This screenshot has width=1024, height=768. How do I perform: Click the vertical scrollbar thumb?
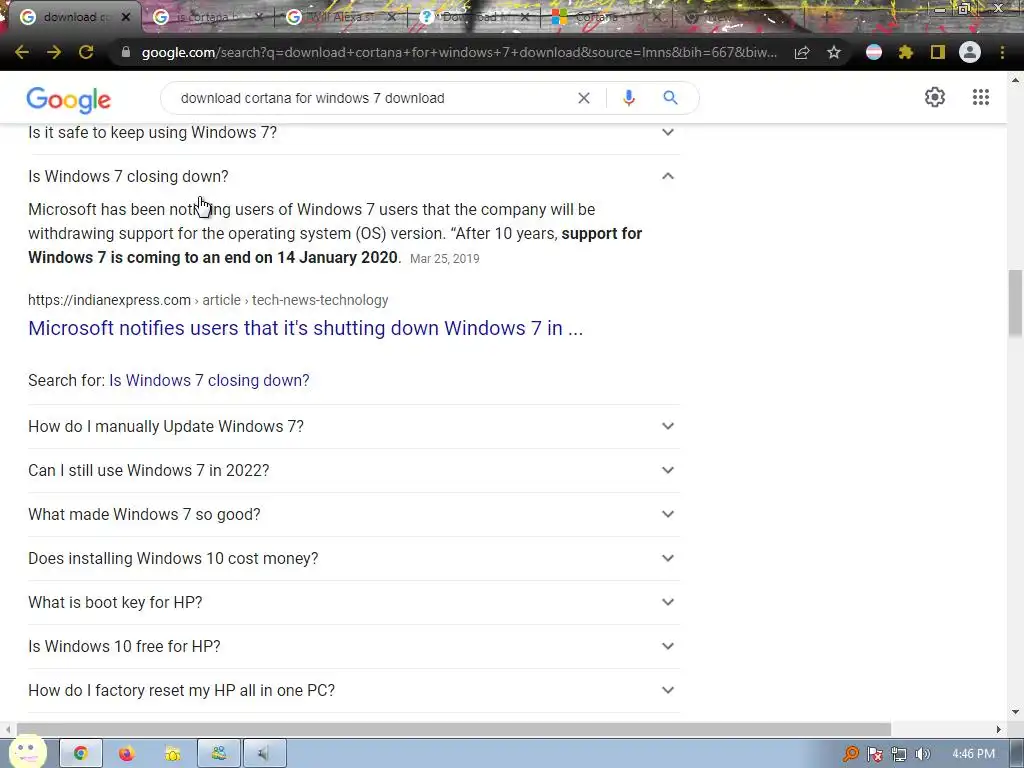(1015, 304)
